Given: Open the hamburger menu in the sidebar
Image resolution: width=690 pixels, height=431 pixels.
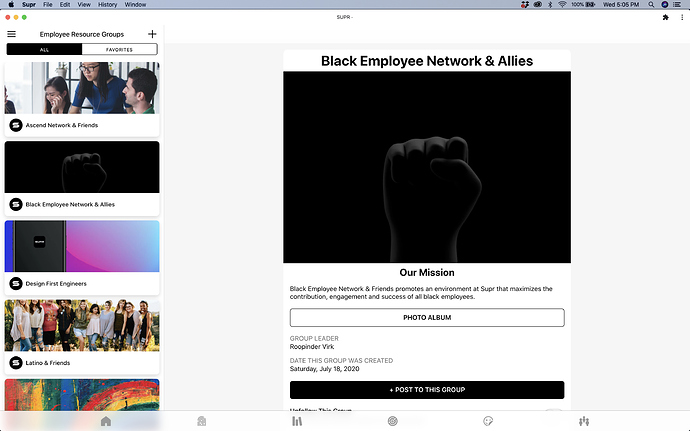Looking at the screenshot, I should [x=11, y=34].
